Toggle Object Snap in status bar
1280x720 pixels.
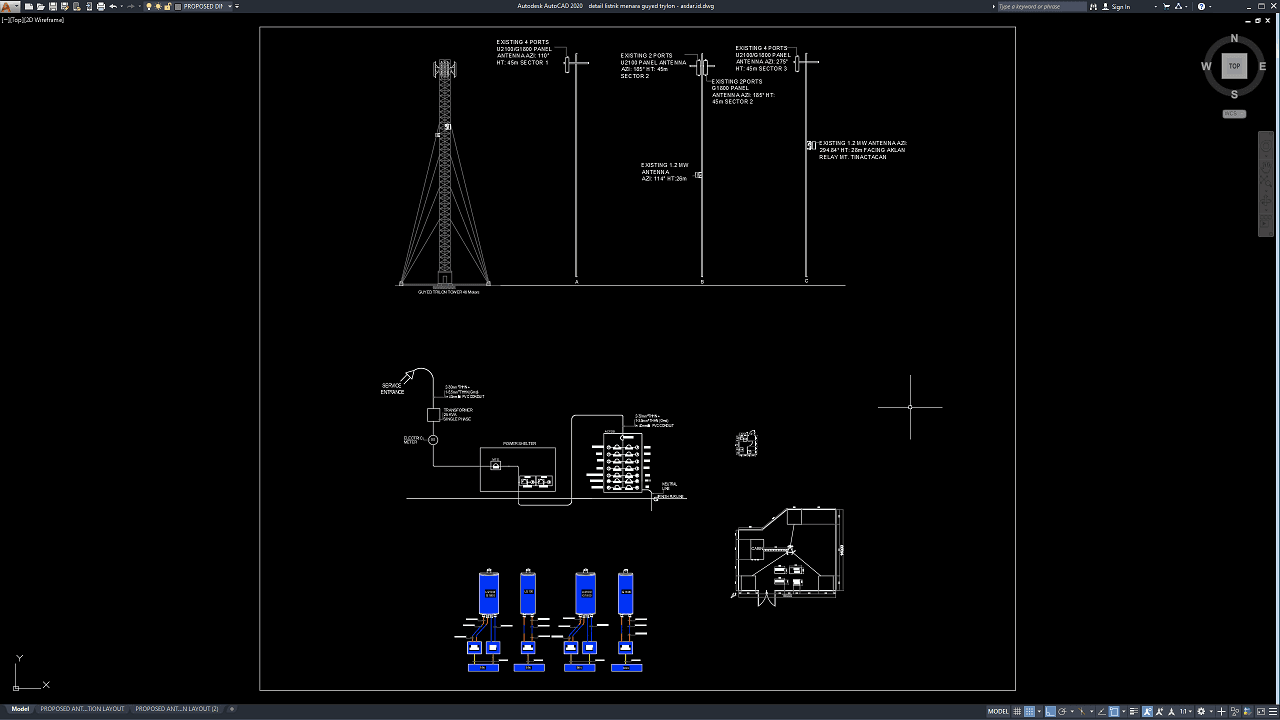coord(1115,711)
